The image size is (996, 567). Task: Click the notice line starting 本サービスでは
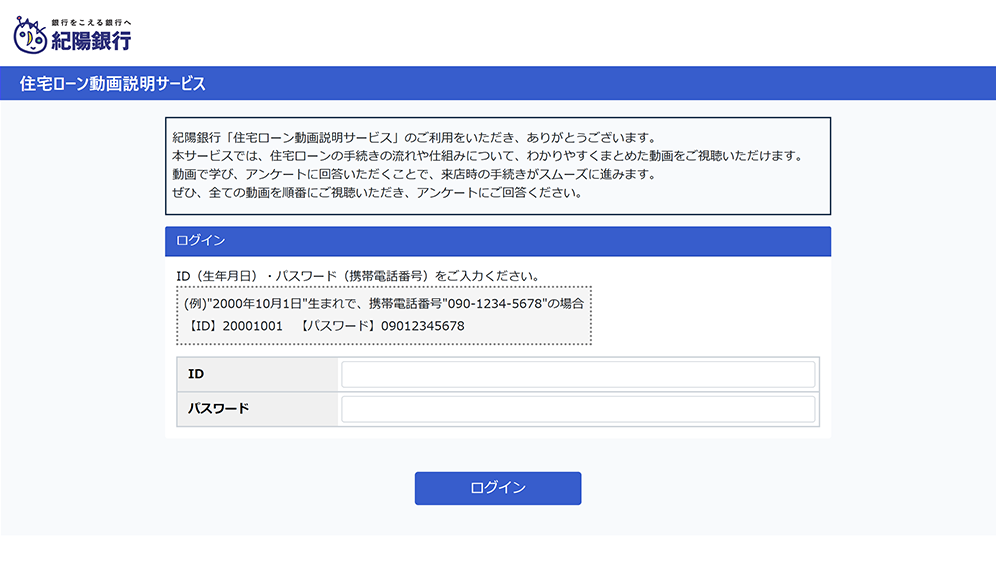click(x=488, y=156)
